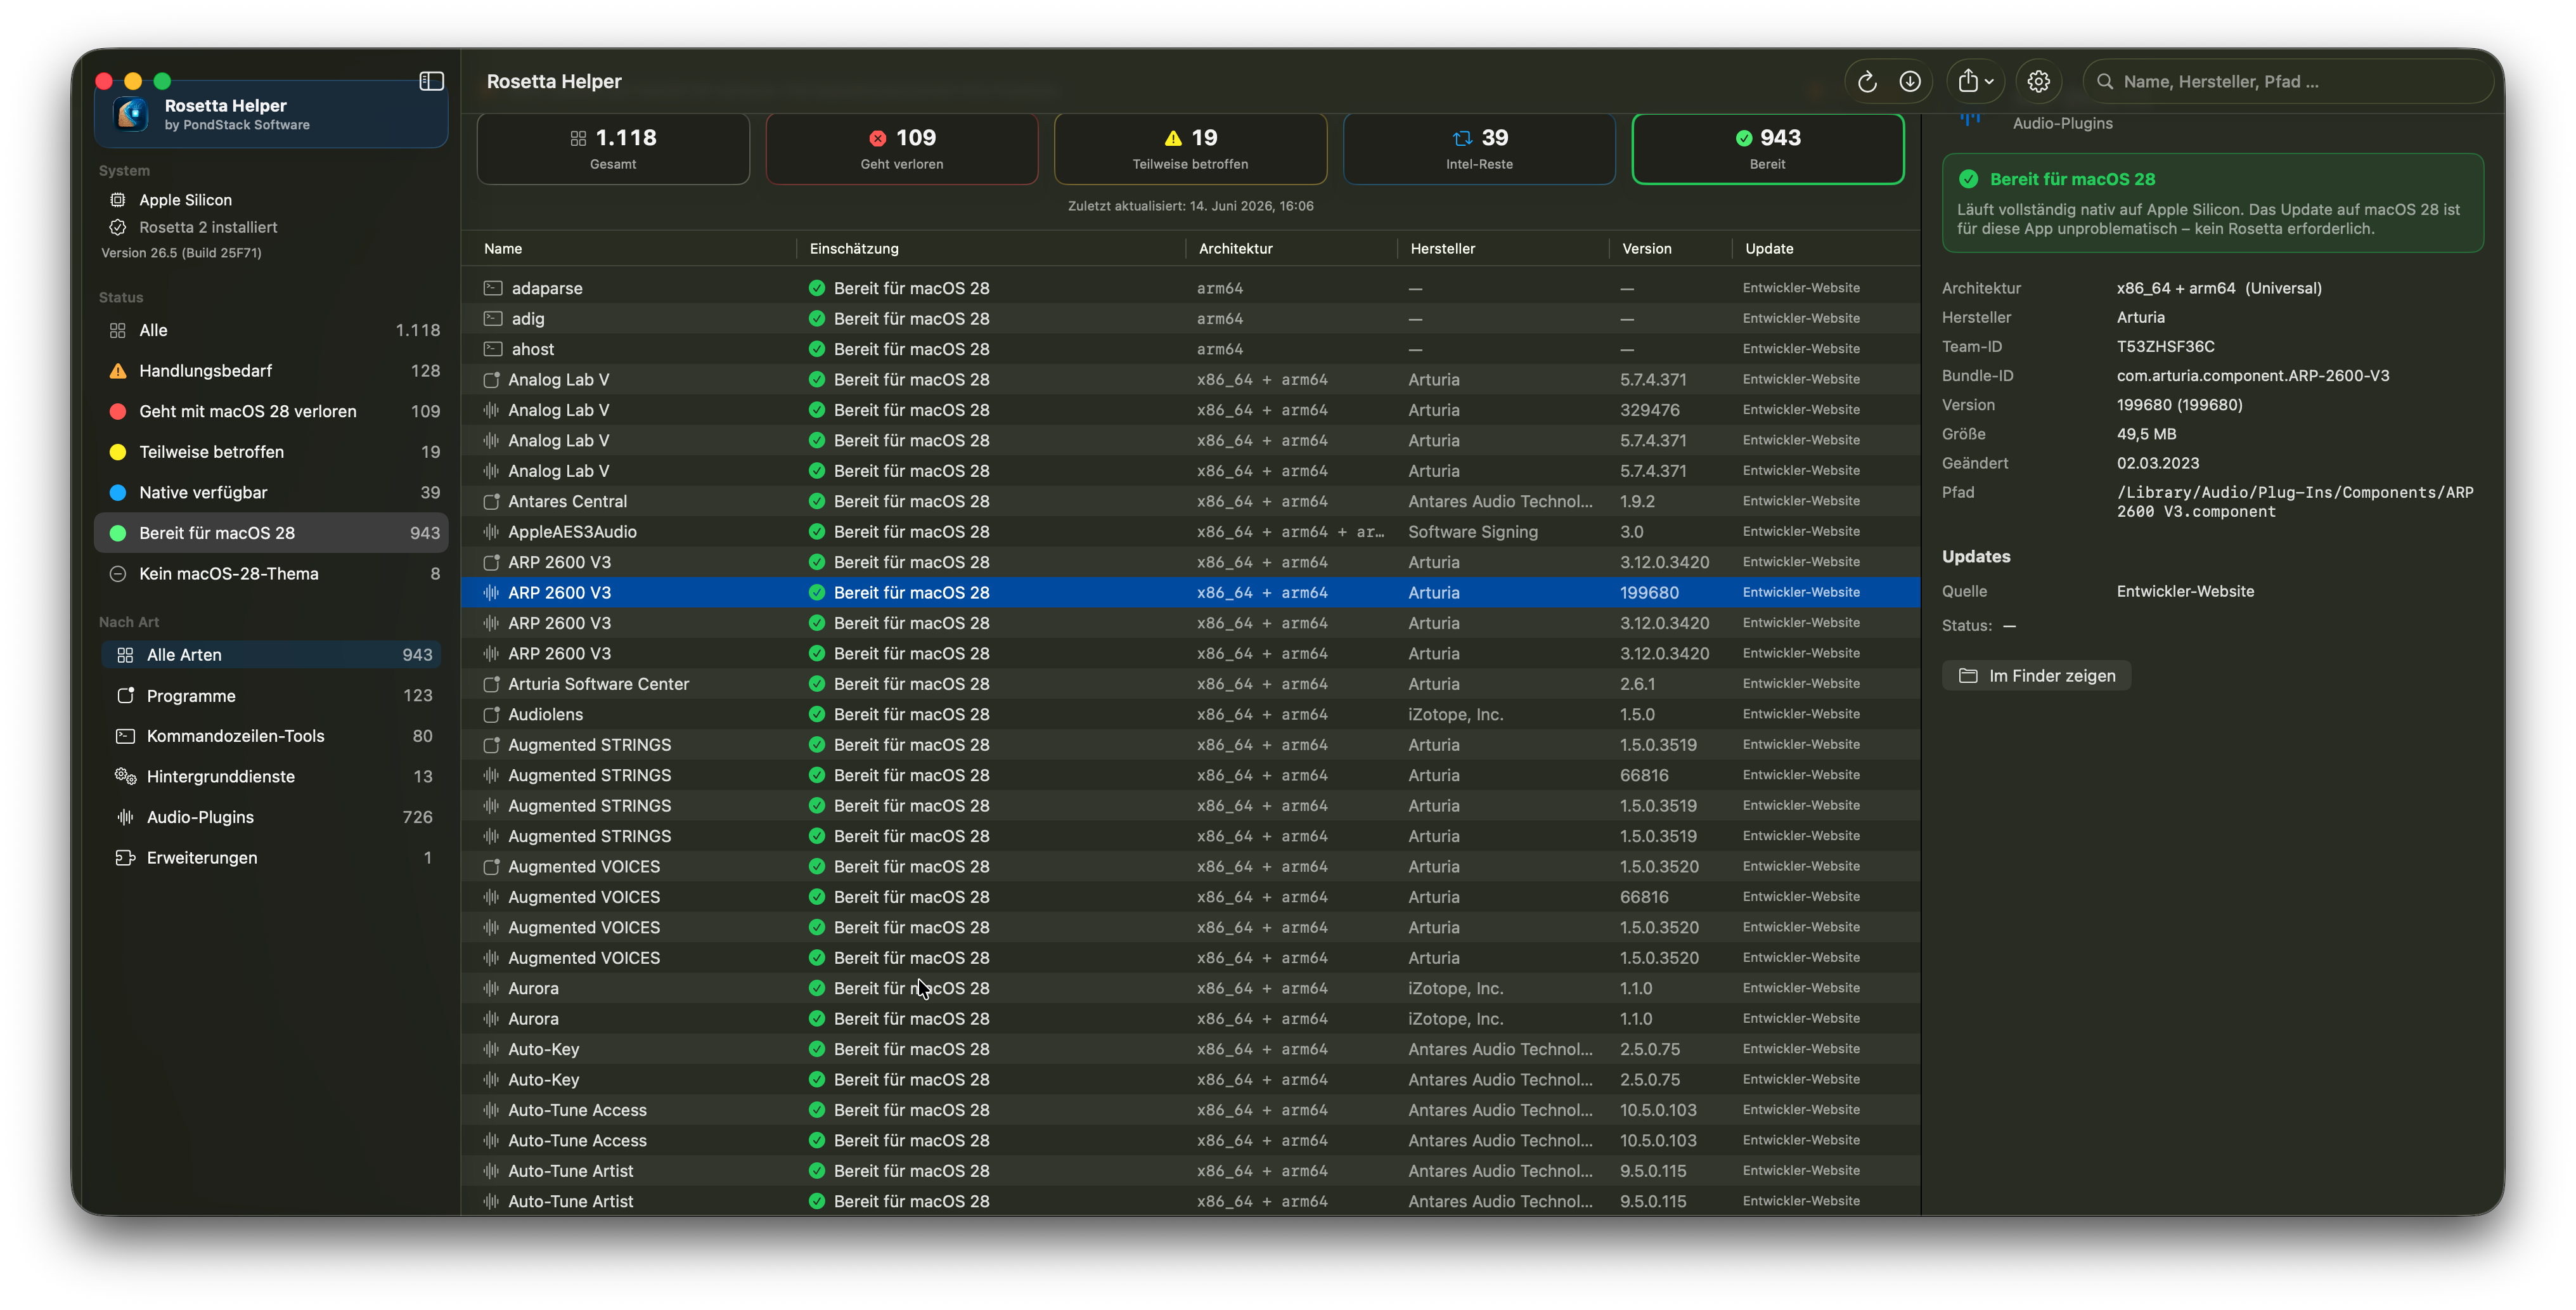
Task: Click the terminal icon next to adaparse
Action: 492,288
